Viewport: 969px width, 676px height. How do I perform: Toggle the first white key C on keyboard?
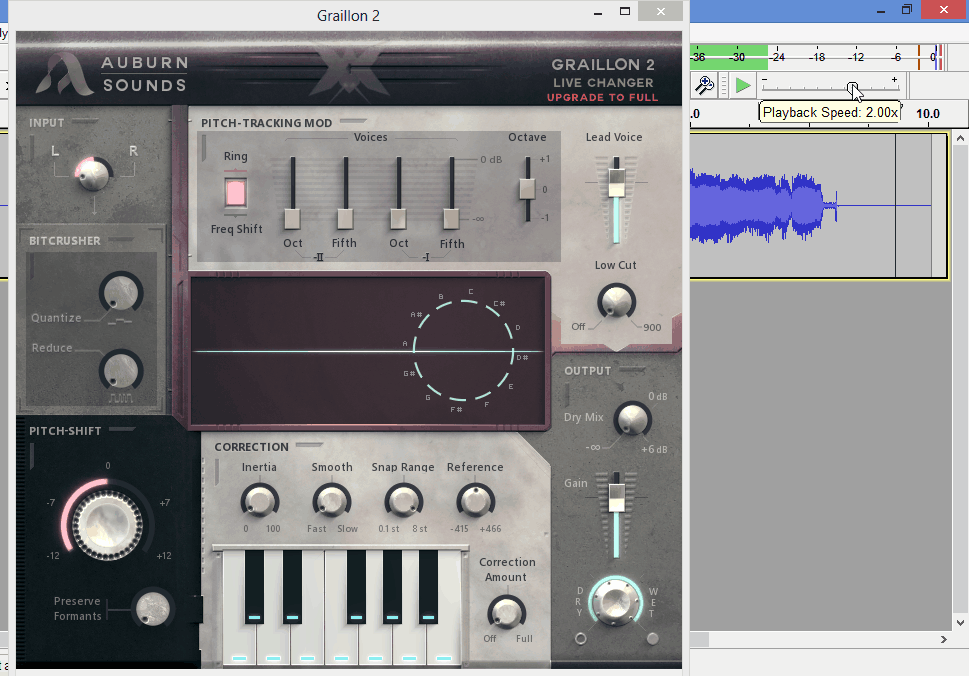click(x=239, y=643)
